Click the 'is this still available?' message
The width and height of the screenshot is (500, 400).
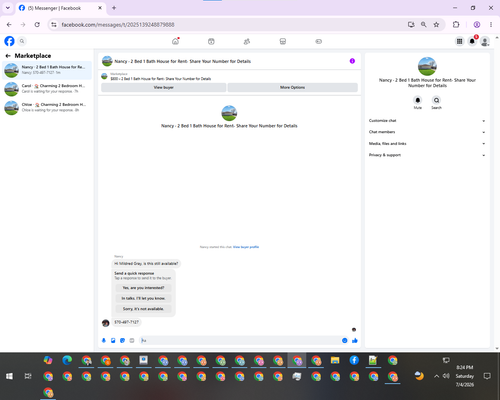point(146,263)
